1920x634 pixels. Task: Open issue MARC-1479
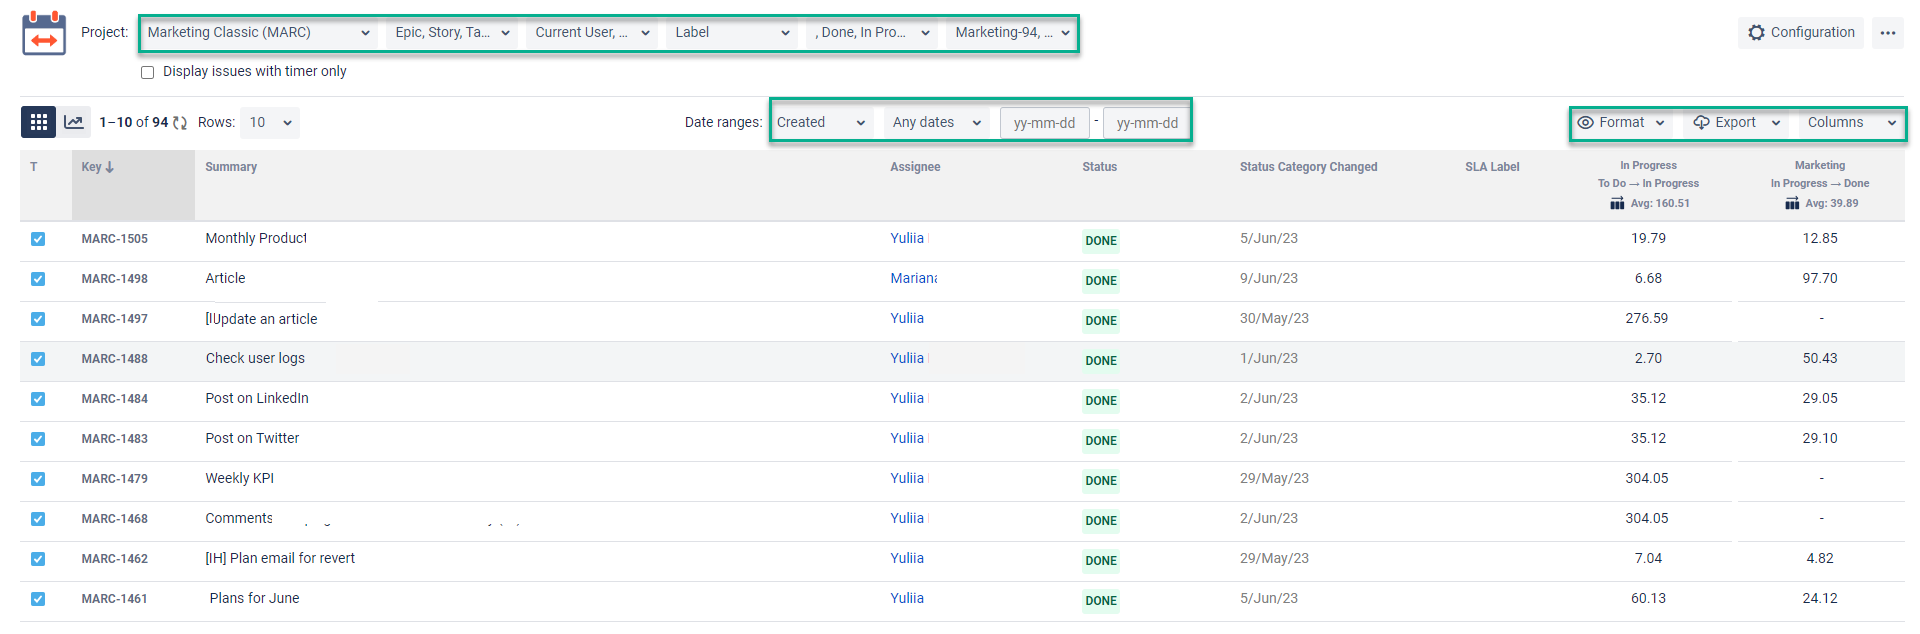[x=115, y=479]
